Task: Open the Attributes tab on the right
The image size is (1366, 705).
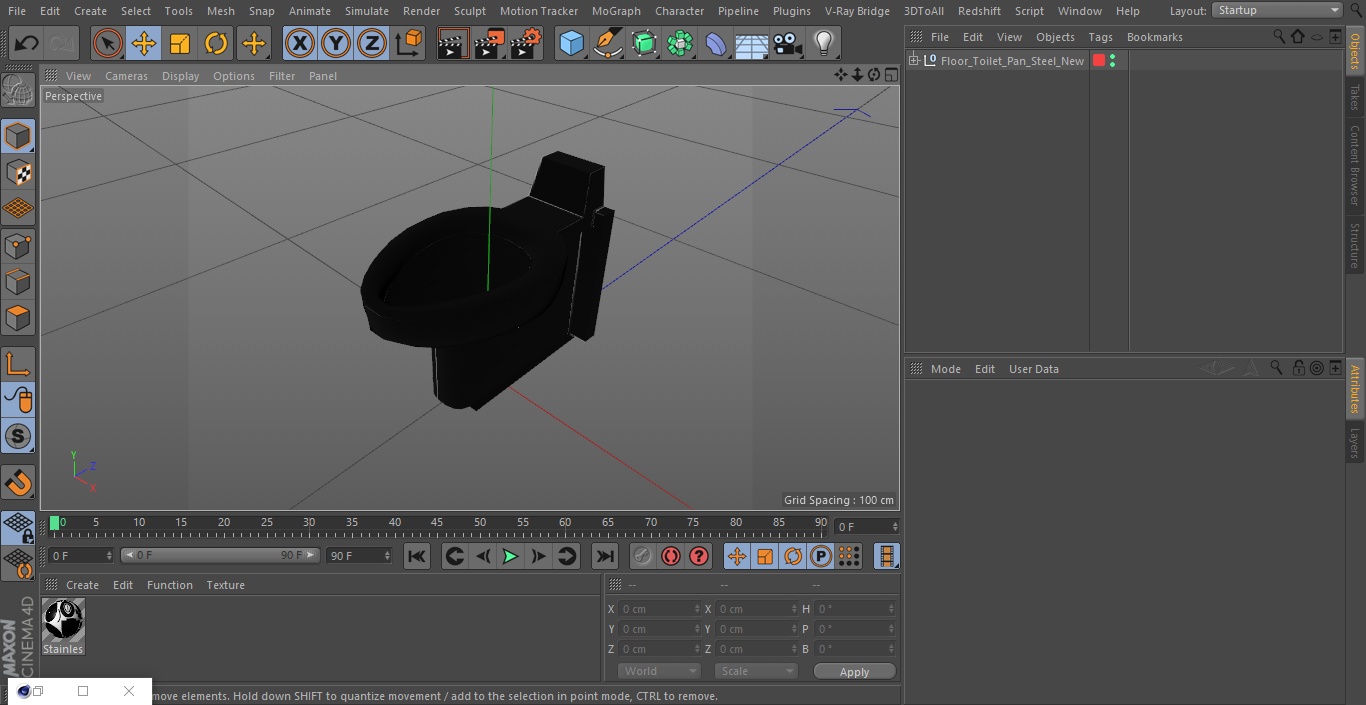Action: (x=1355, y=389)
